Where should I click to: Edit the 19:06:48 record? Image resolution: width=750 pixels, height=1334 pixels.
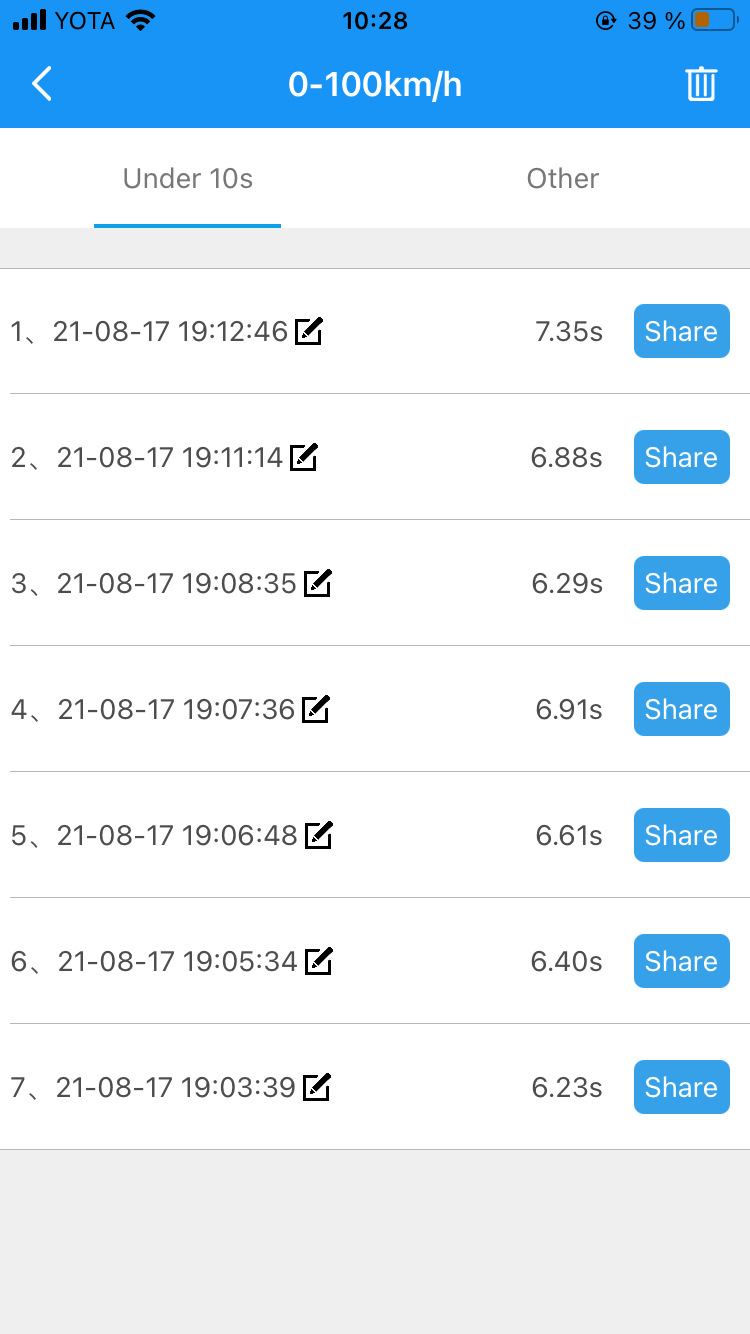[318, 835]
